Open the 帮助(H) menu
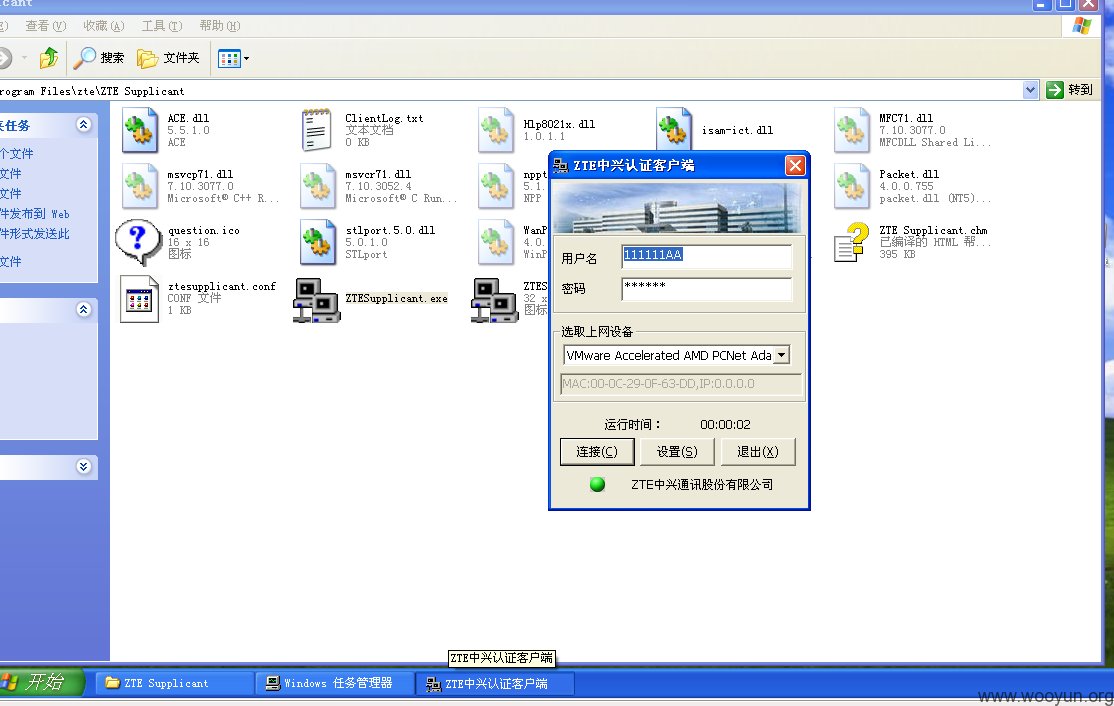Image resolution: width=1114 pixels, height=706 pixels. (x=220, y=26)
